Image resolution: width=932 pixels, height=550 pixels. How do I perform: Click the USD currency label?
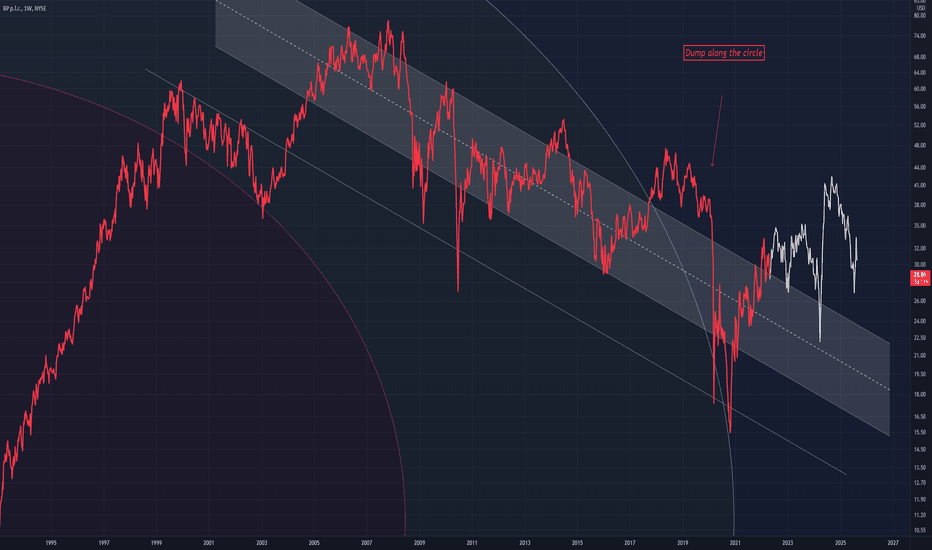(920, 8)
